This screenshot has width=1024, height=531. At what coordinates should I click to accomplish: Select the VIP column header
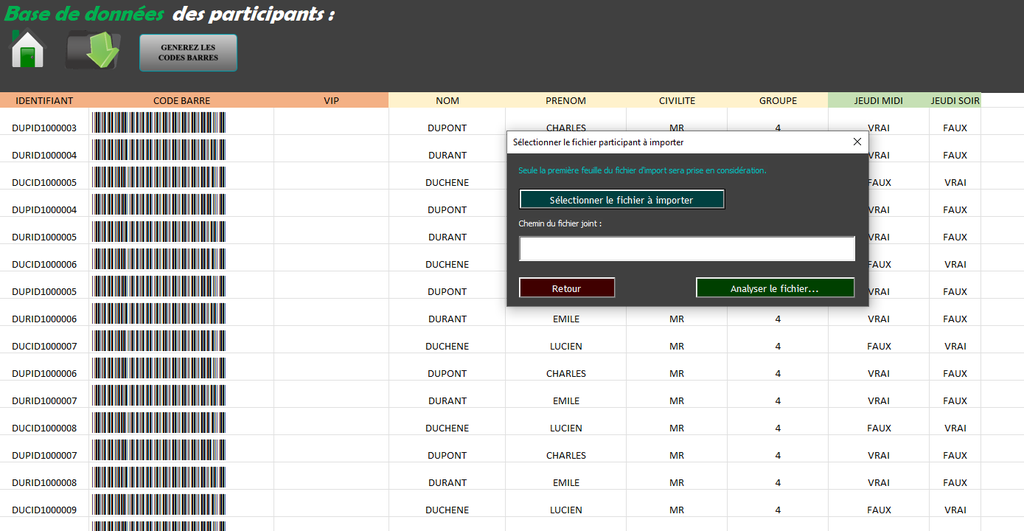coord(331,101)
